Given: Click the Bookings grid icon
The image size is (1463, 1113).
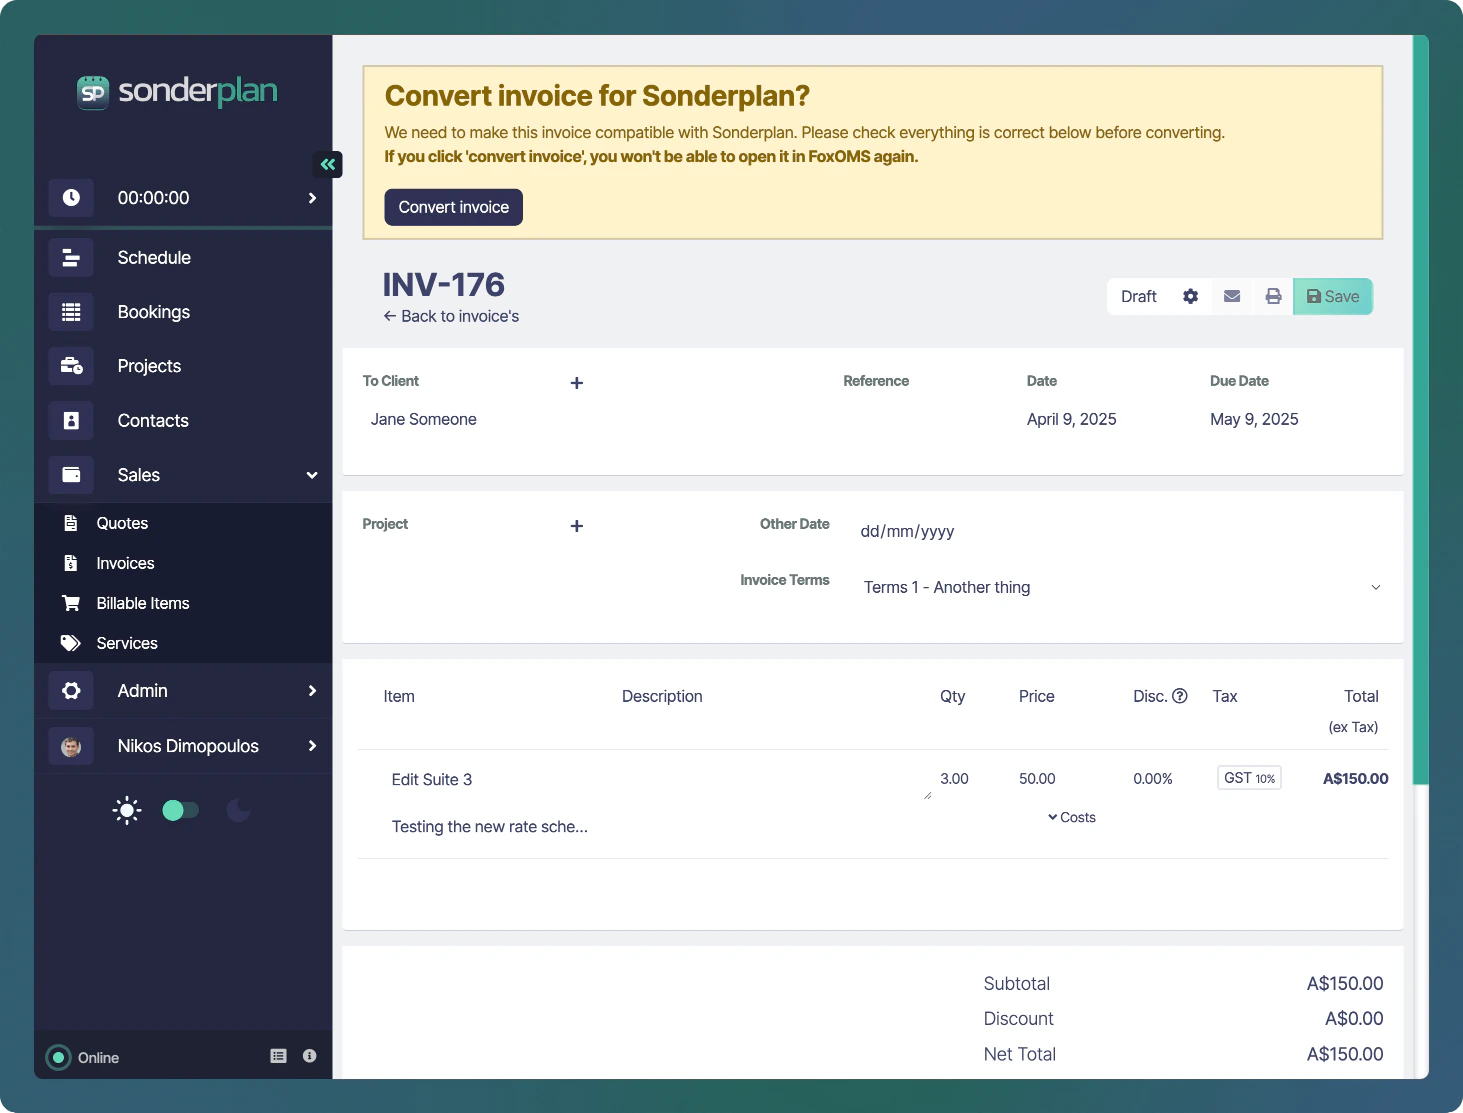Looking at the screenshot, I should pyautogui.click(x=71, y=312).
